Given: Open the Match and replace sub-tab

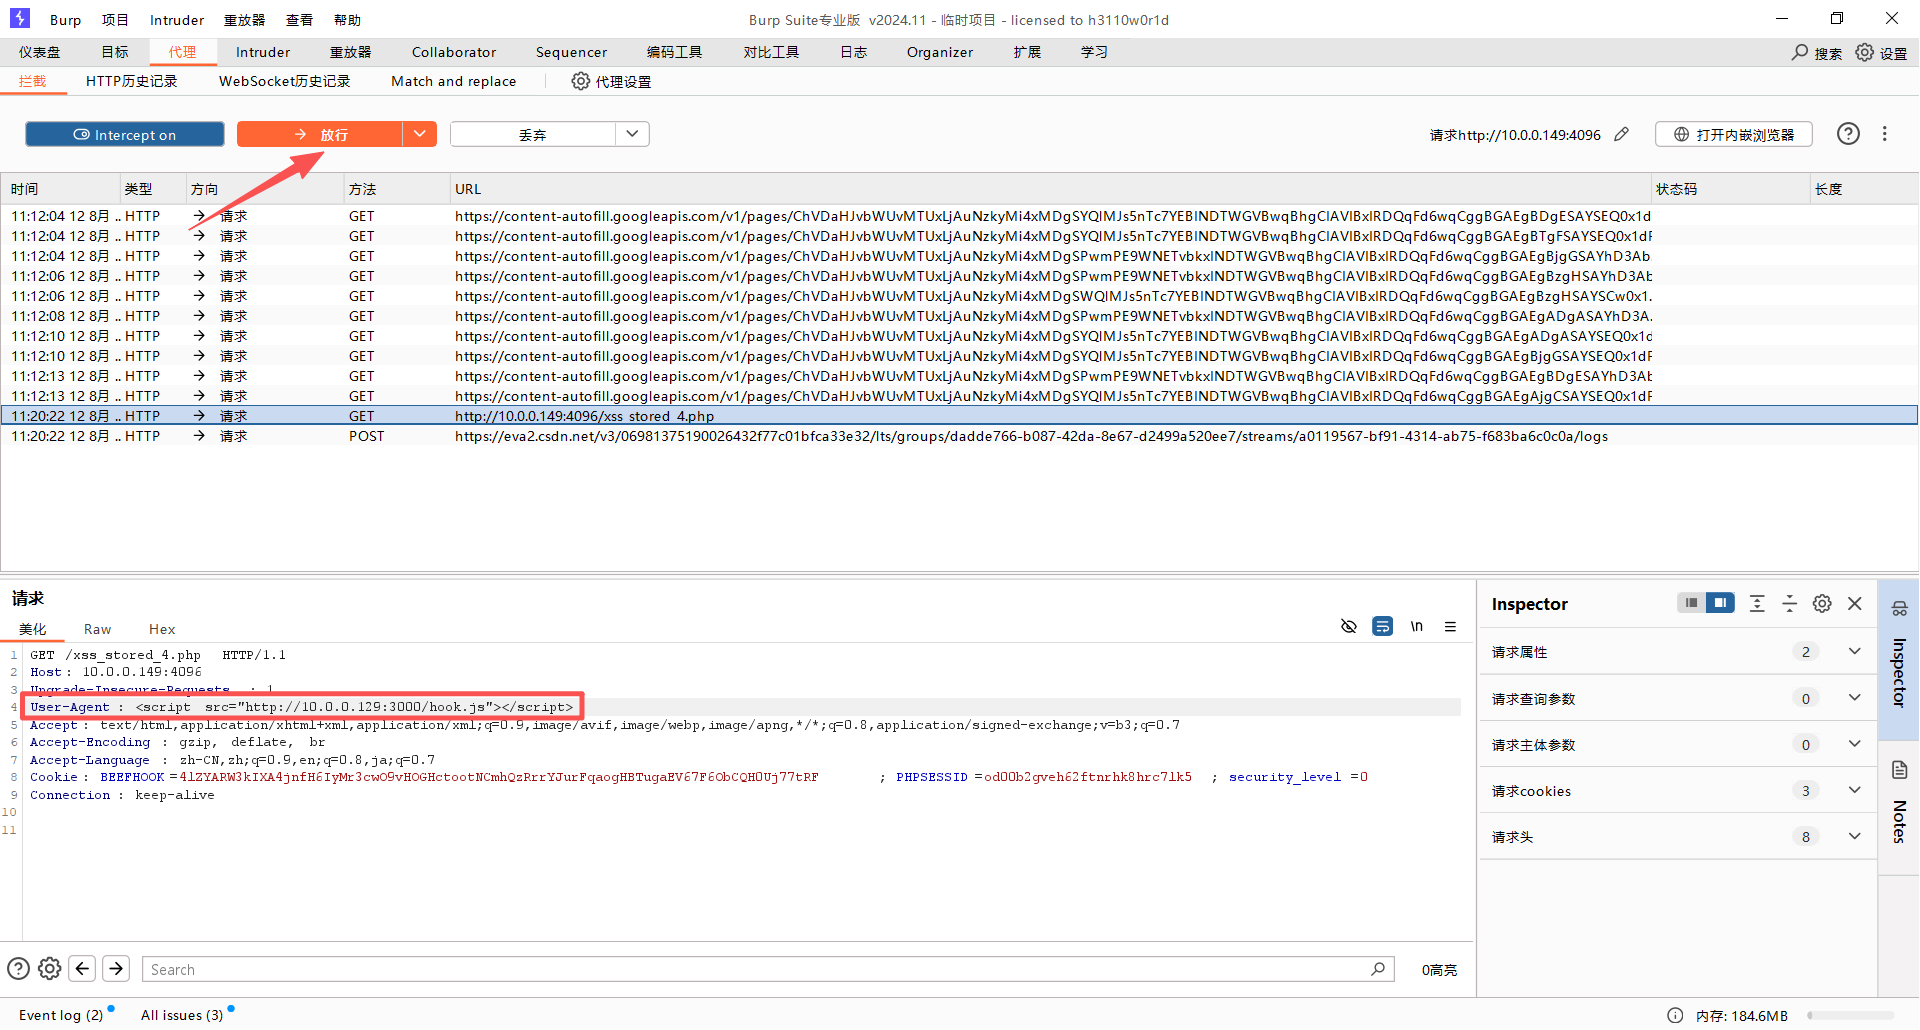Looking at the screenshot, I should point(454,81).
